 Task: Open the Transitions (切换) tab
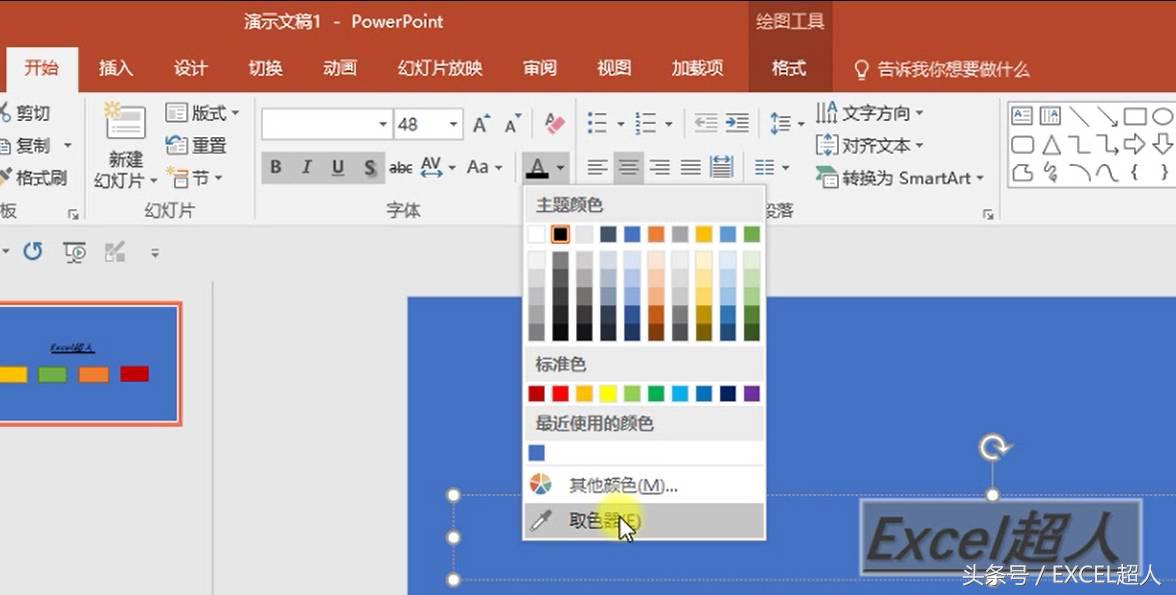click(x=266, y=68)
